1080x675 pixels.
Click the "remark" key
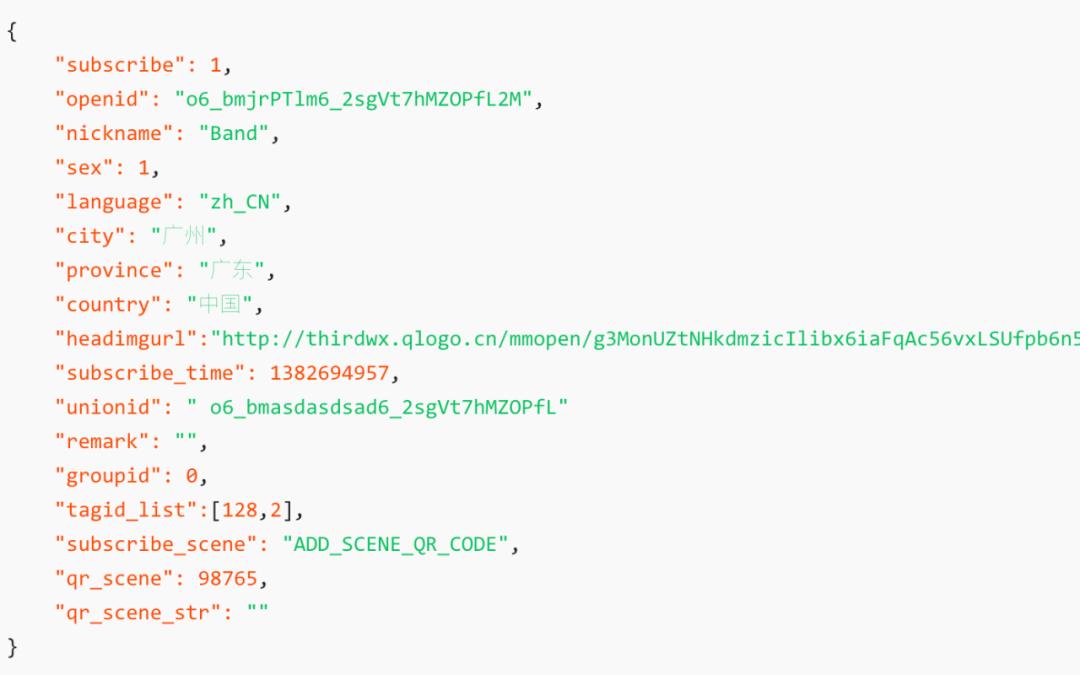pos(102,441)
